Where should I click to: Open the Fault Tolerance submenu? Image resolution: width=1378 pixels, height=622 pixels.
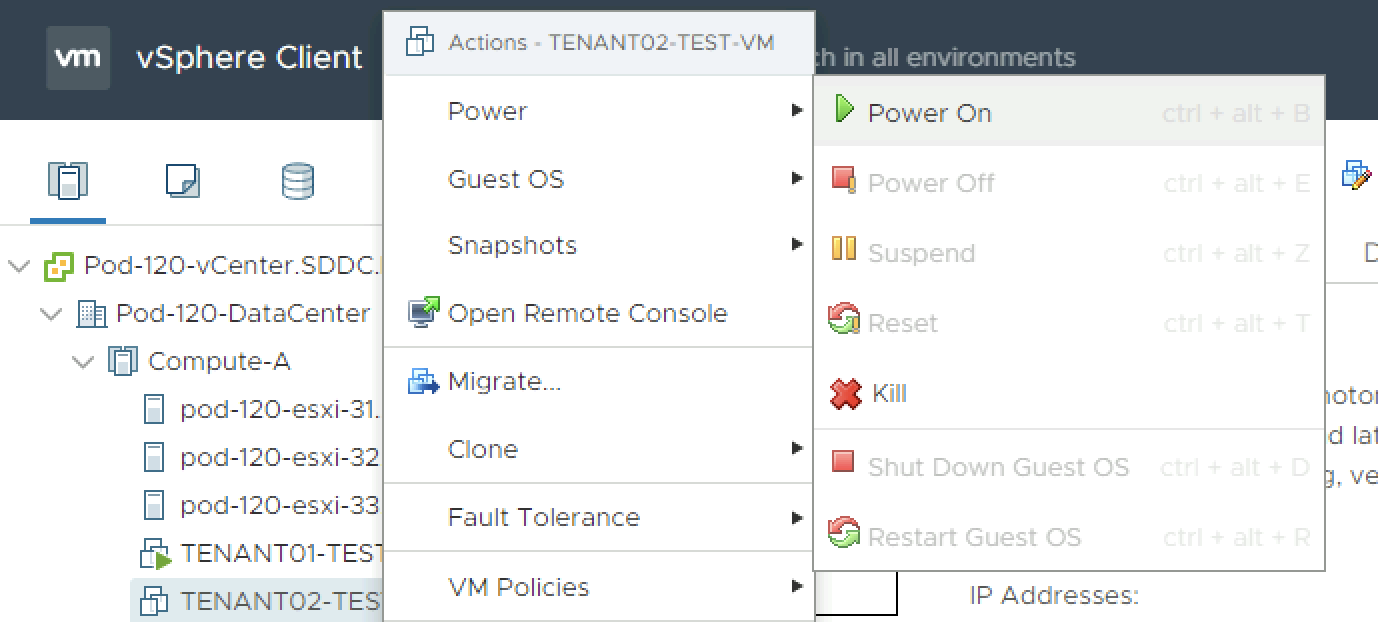point(543,517)
